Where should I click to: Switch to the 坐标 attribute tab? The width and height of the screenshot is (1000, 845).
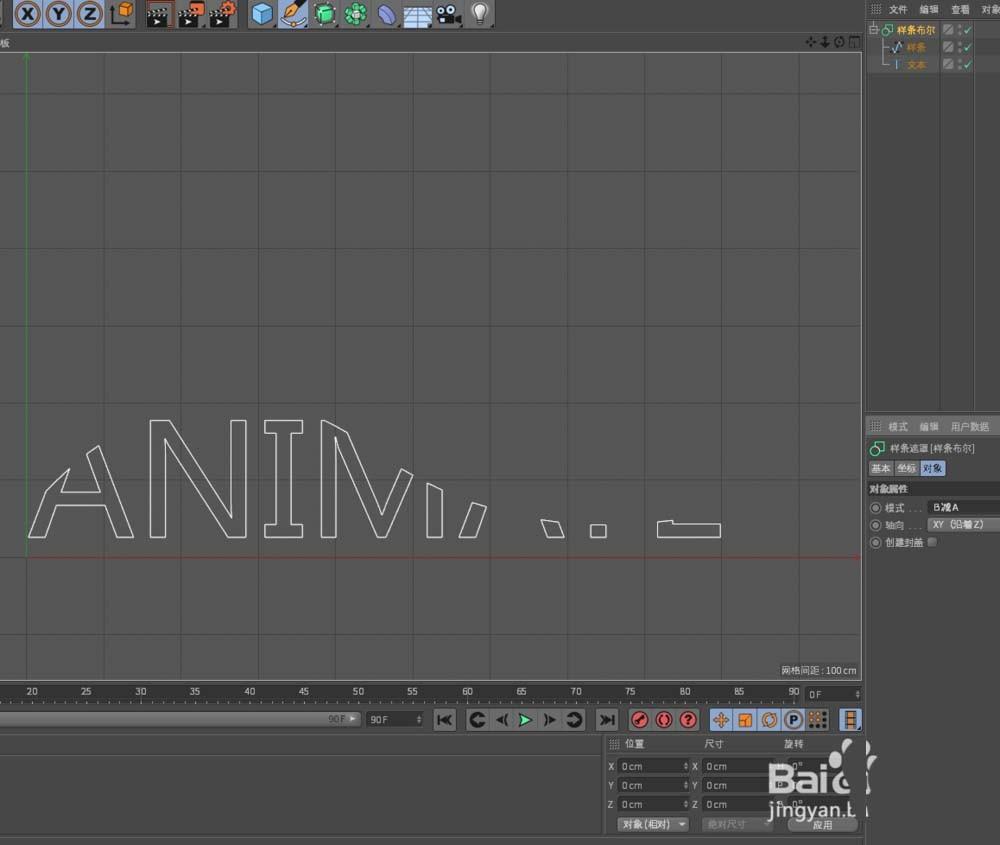[x=906, y=468]
